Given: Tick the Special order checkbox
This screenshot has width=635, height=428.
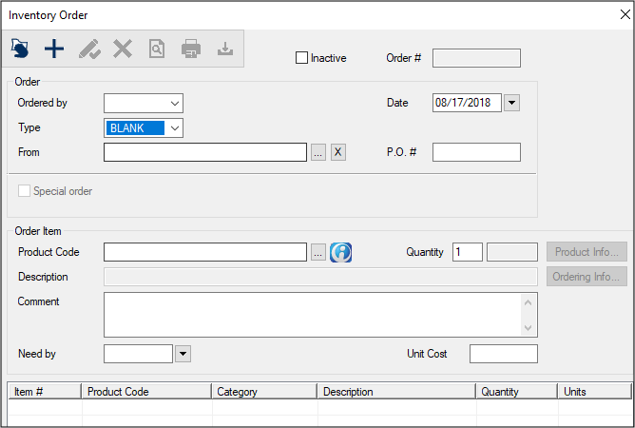Looking at the screenshot, I should click(x=24, y=191).
